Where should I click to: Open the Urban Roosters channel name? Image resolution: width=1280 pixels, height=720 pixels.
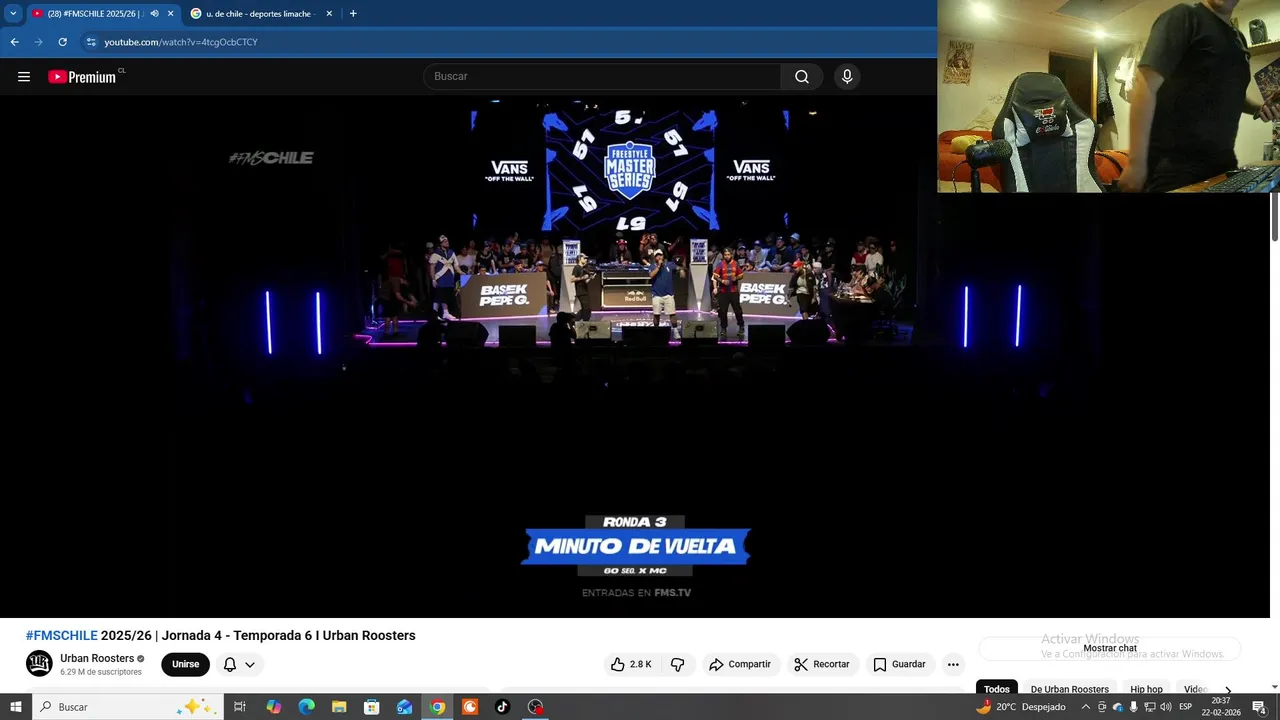[x=97, y=658]
